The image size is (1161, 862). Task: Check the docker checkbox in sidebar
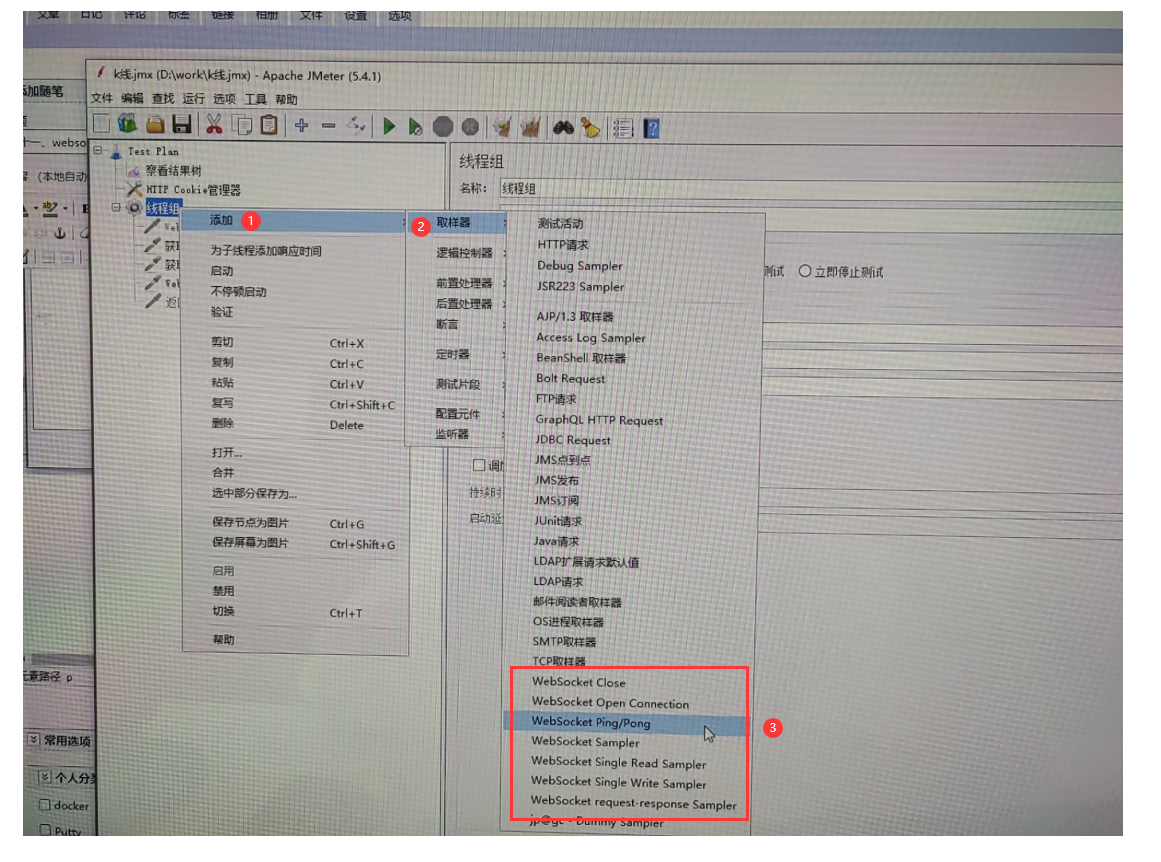coord(44,805)
